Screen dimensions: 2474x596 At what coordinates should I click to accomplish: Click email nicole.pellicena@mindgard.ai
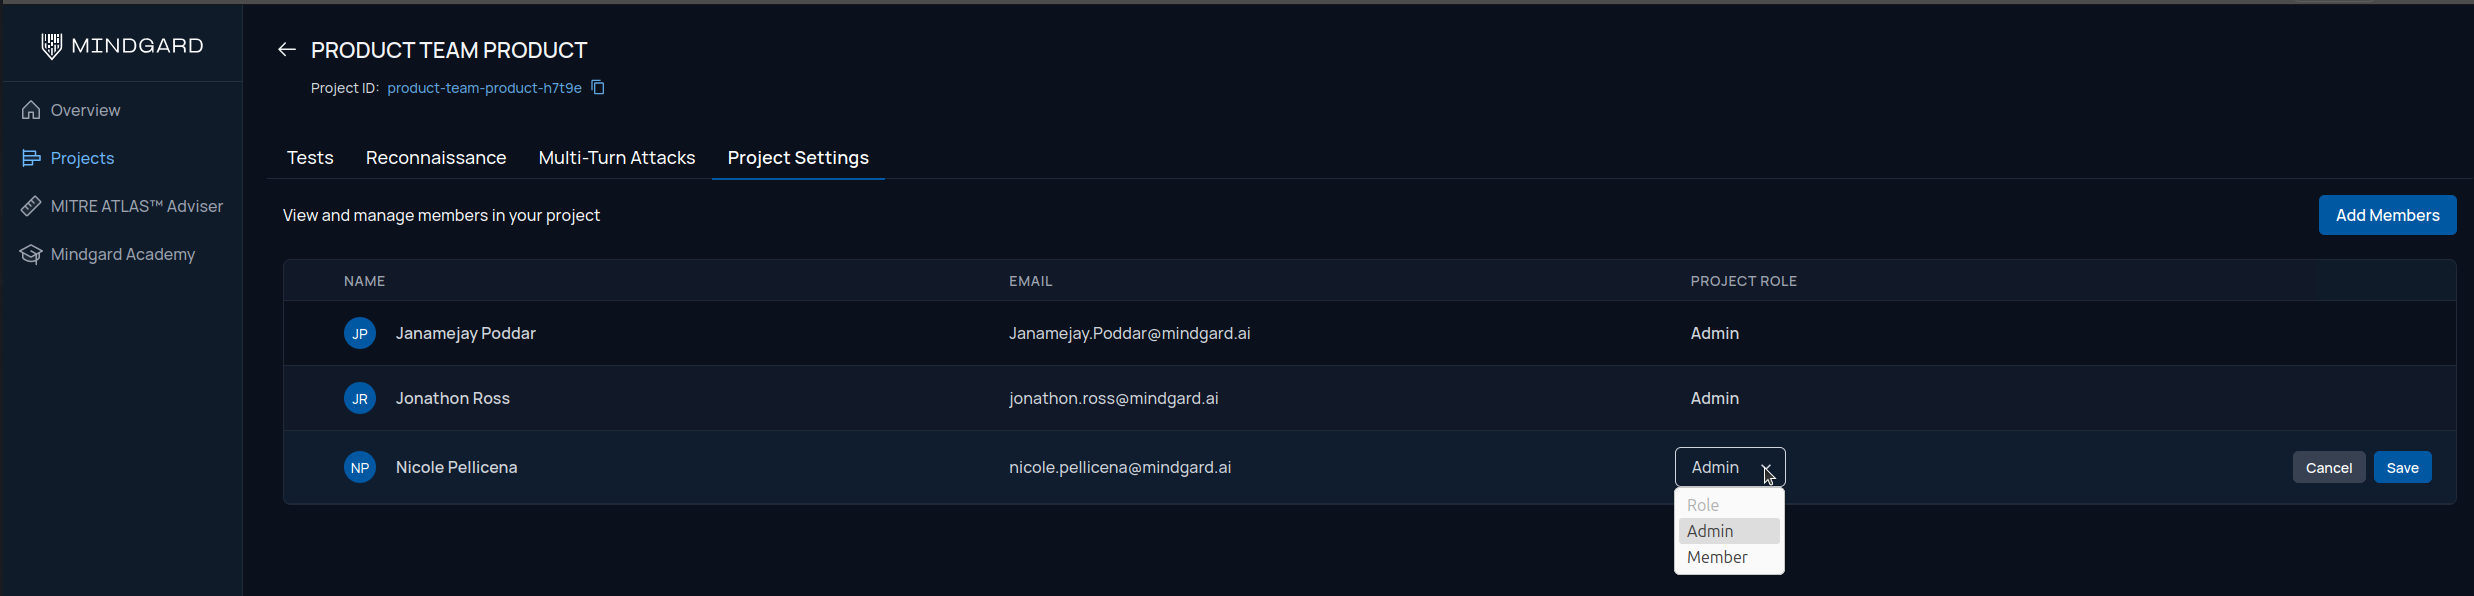(1120, 467)
